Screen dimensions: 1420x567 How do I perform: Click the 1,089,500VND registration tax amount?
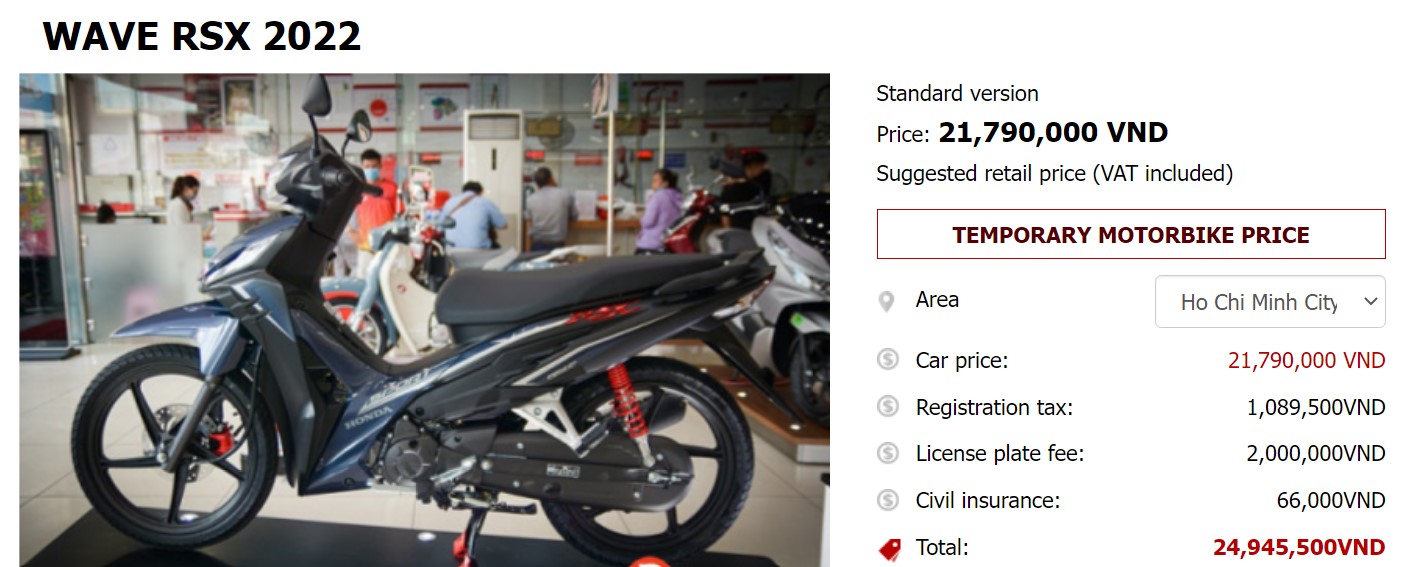click(1316, 407)
